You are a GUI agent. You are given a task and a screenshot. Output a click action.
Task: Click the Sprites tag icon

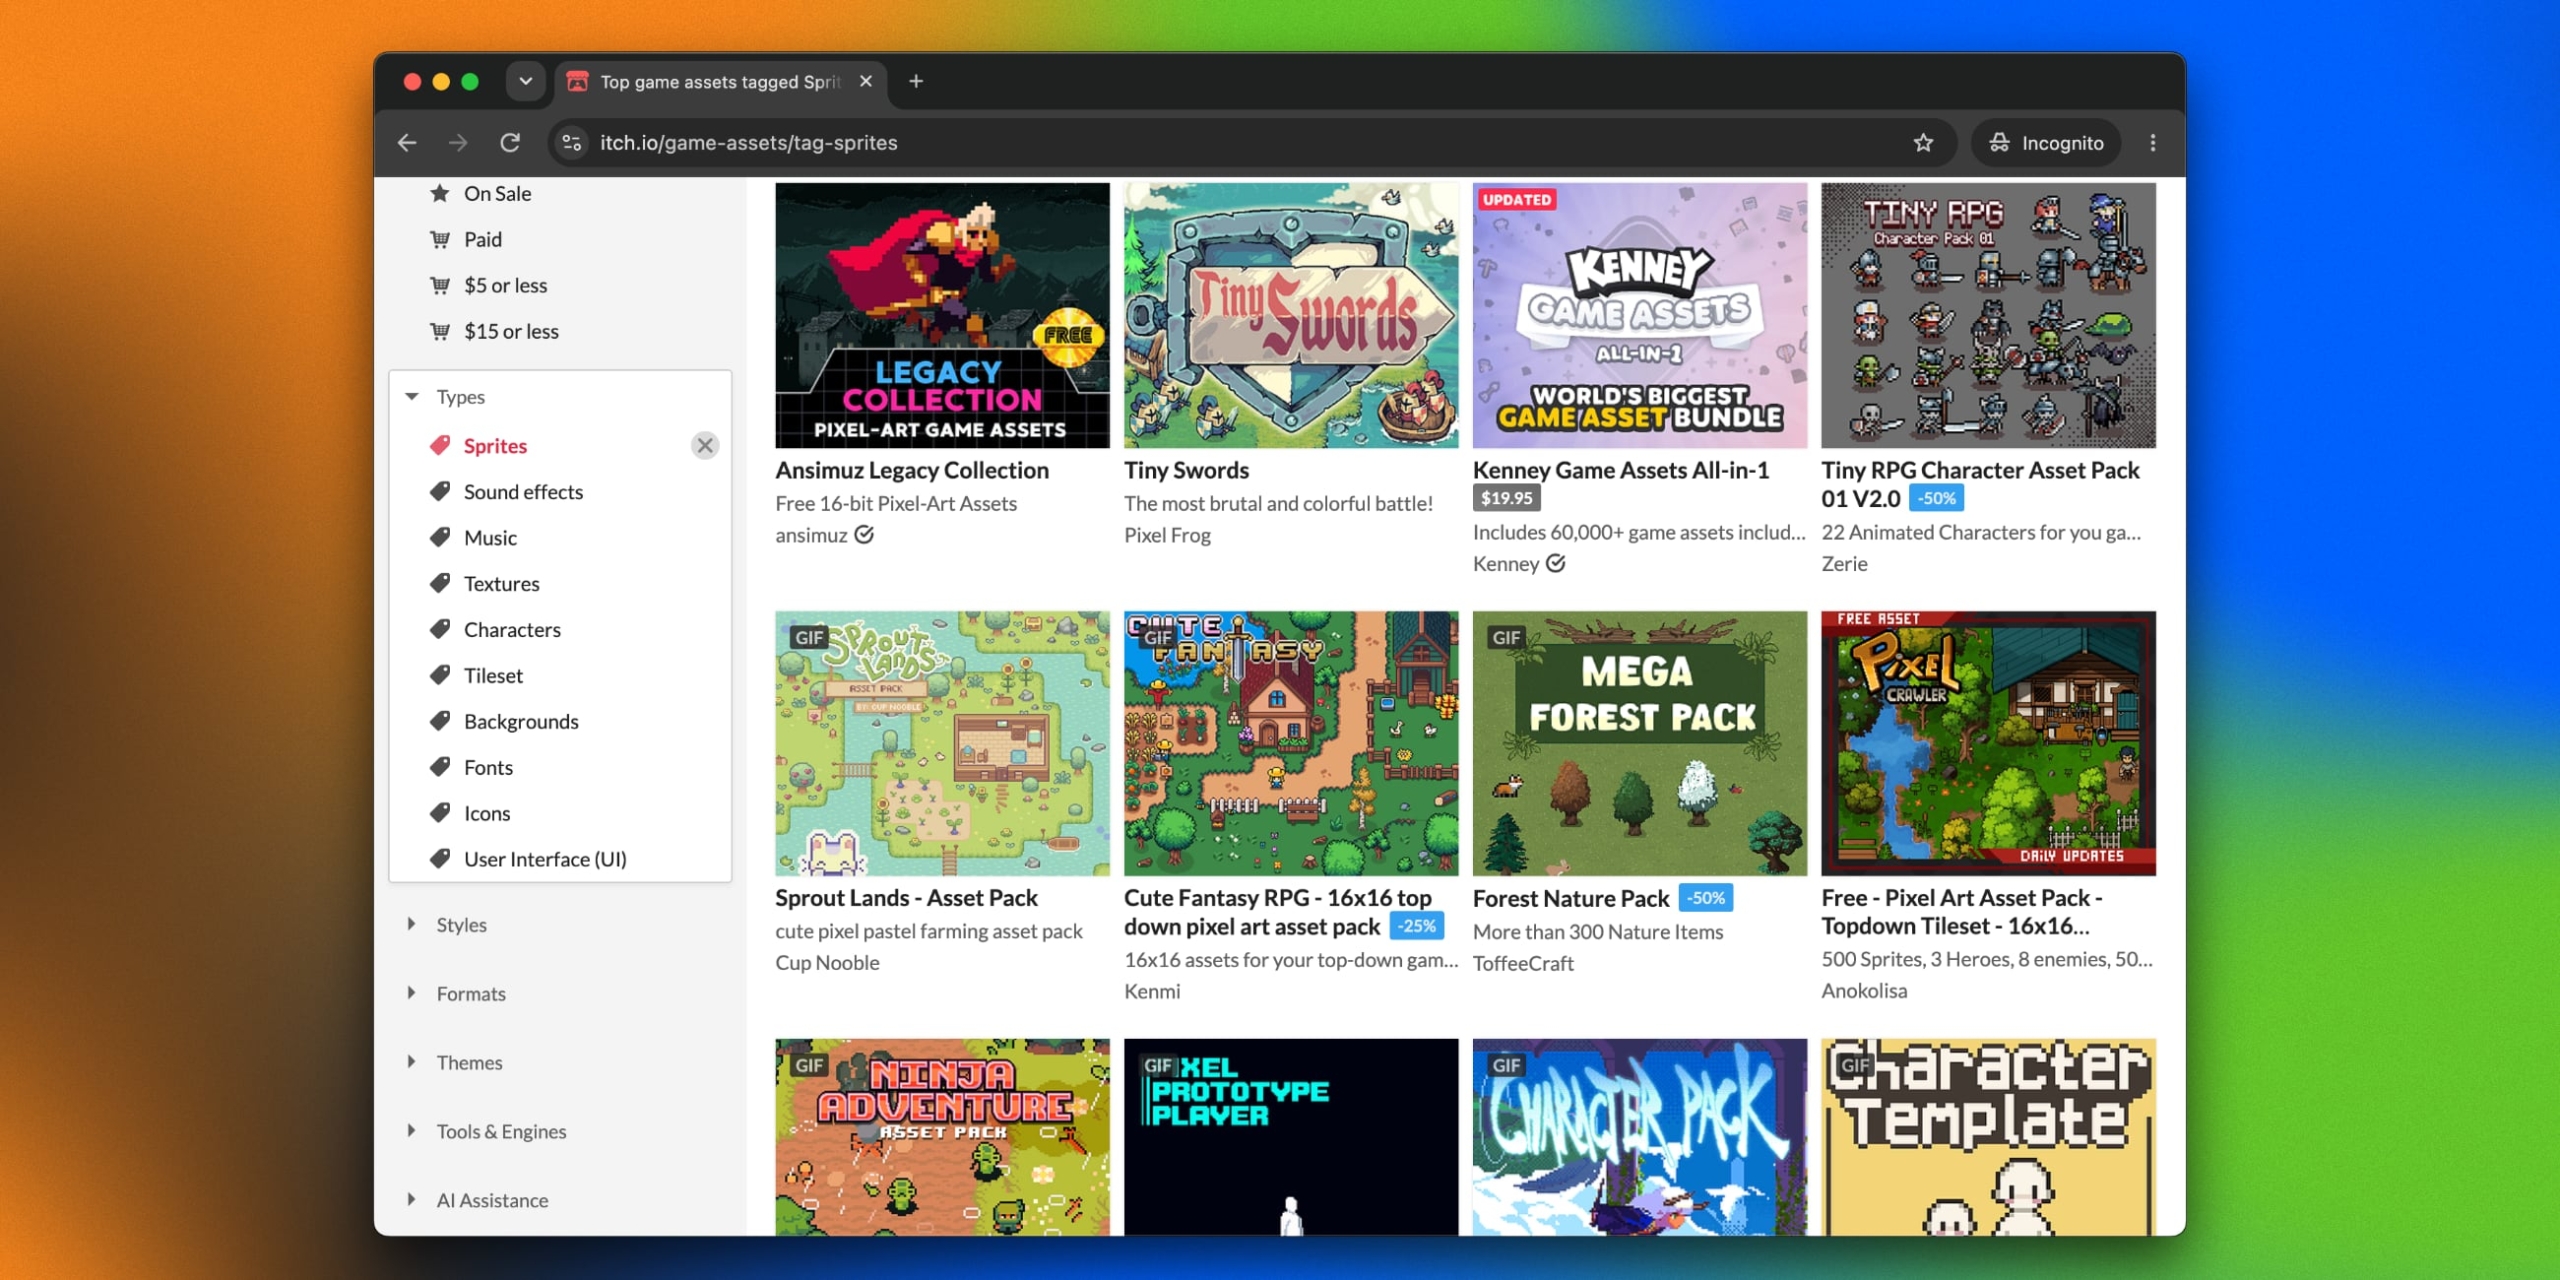click(x=440, y=446)
